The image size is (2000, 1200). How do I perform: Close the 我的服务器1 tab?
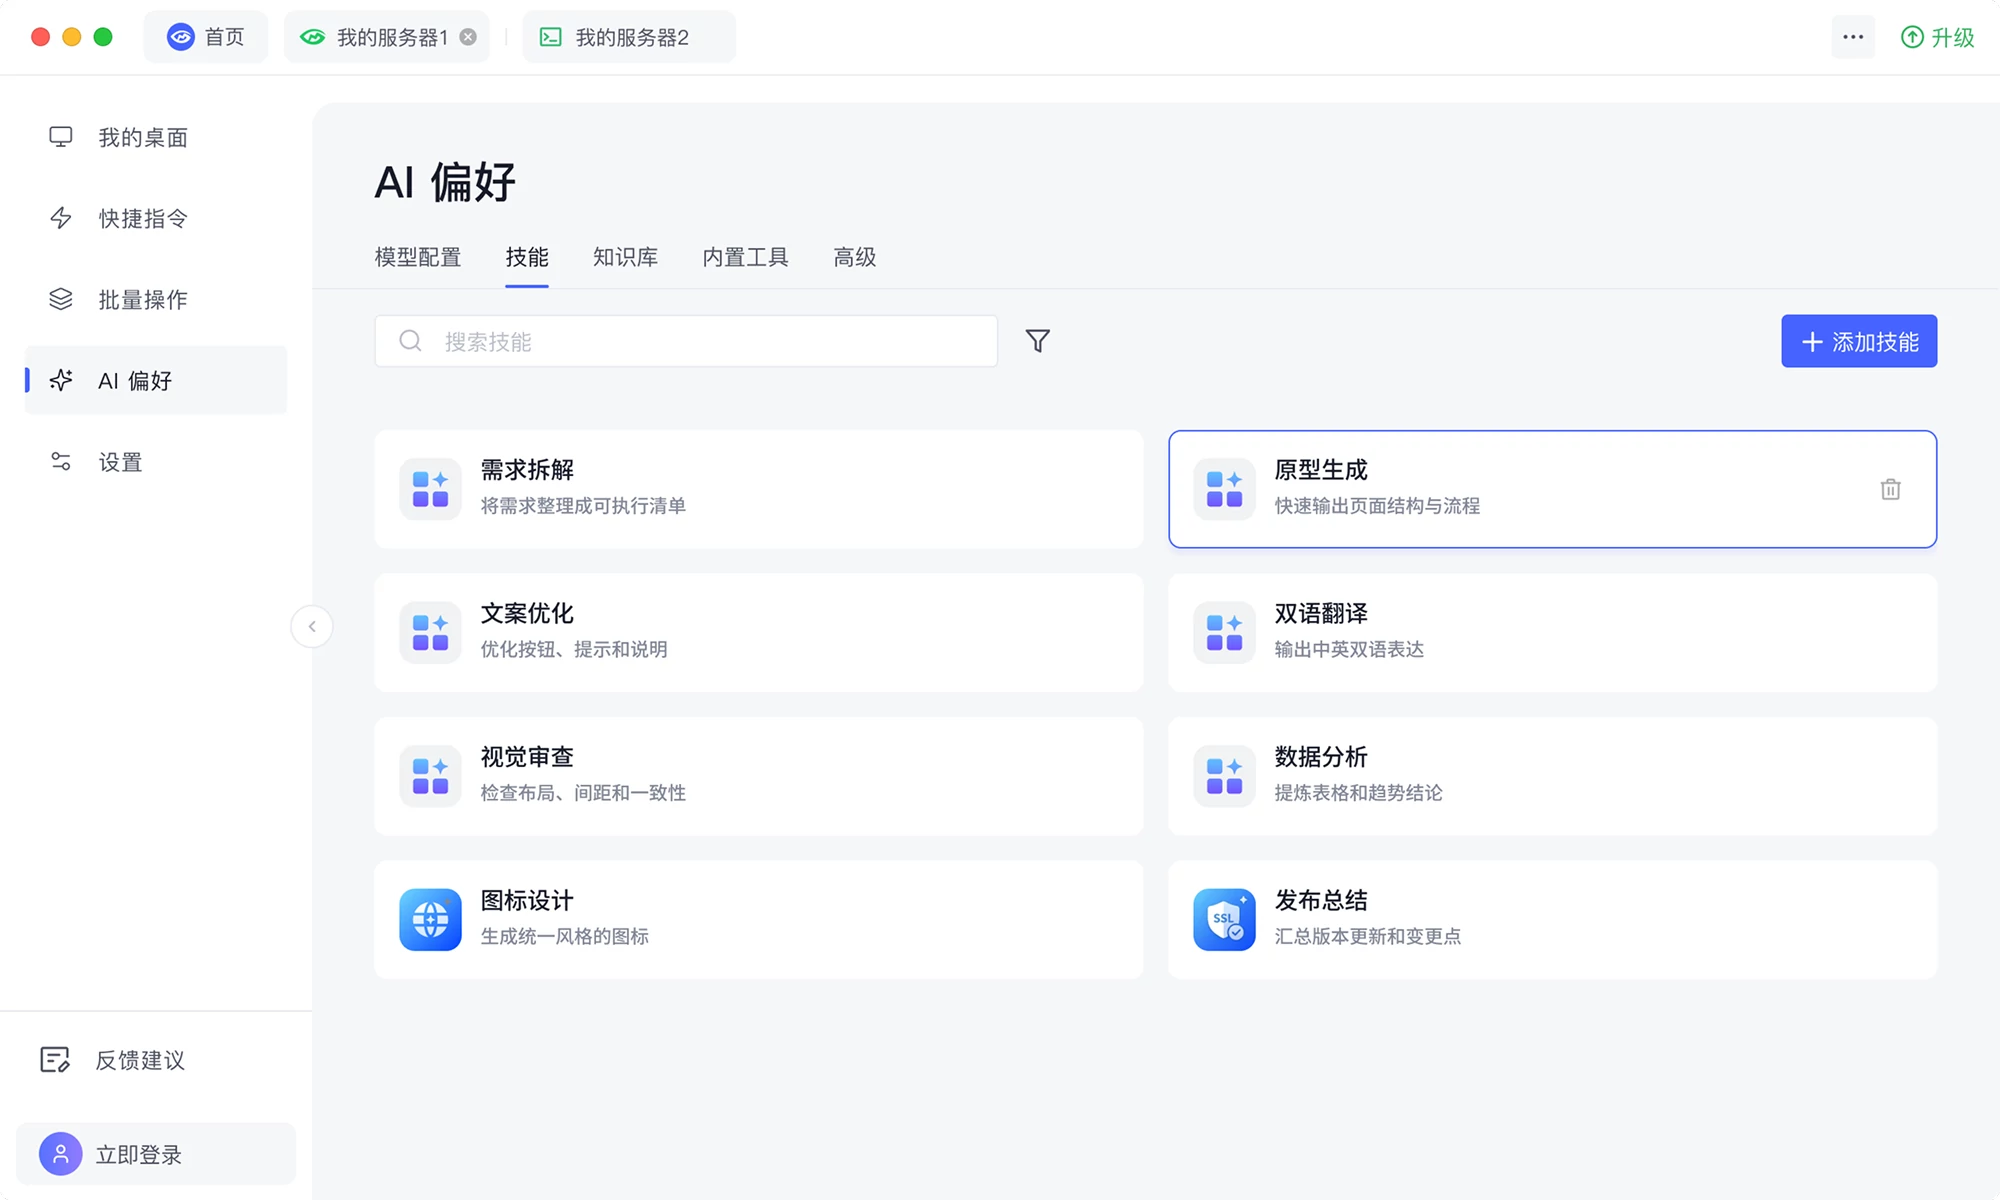(468, 37)
